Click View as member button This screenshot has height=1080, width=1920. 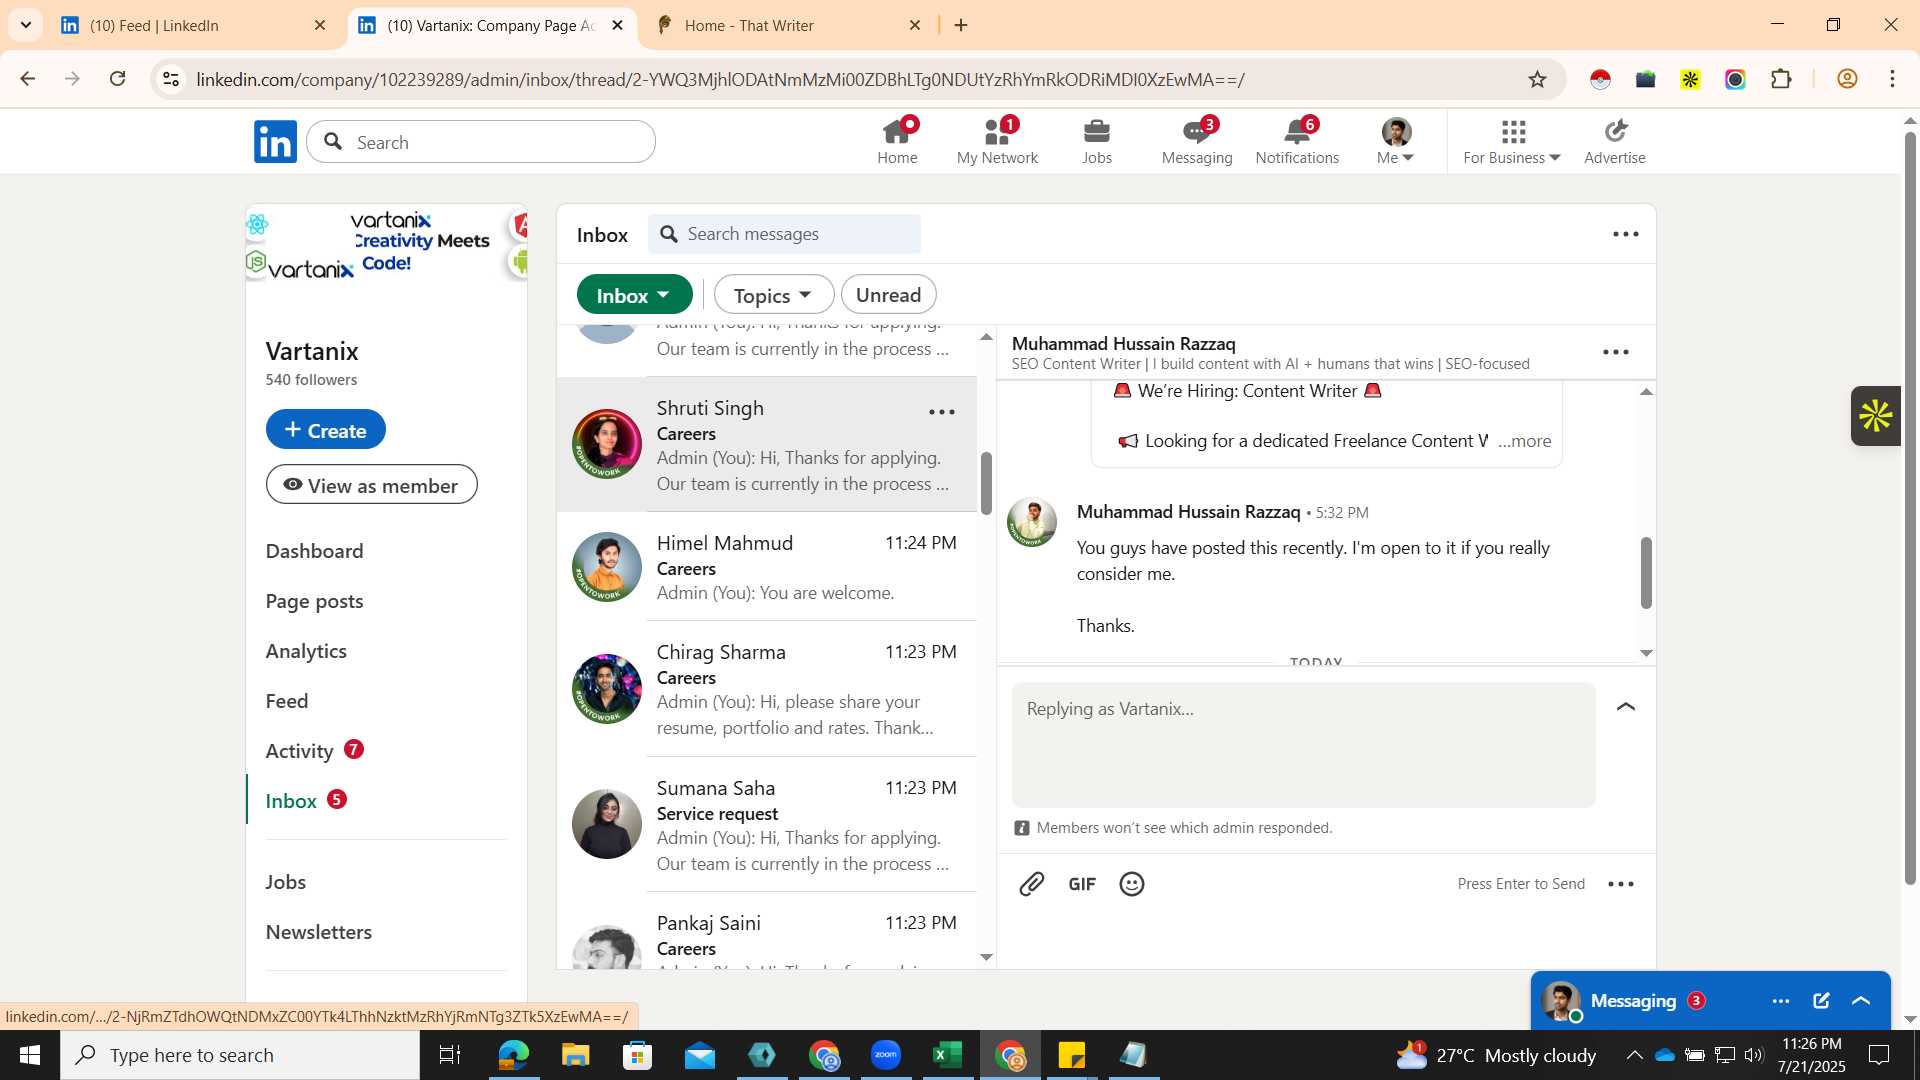coord(371,485)
